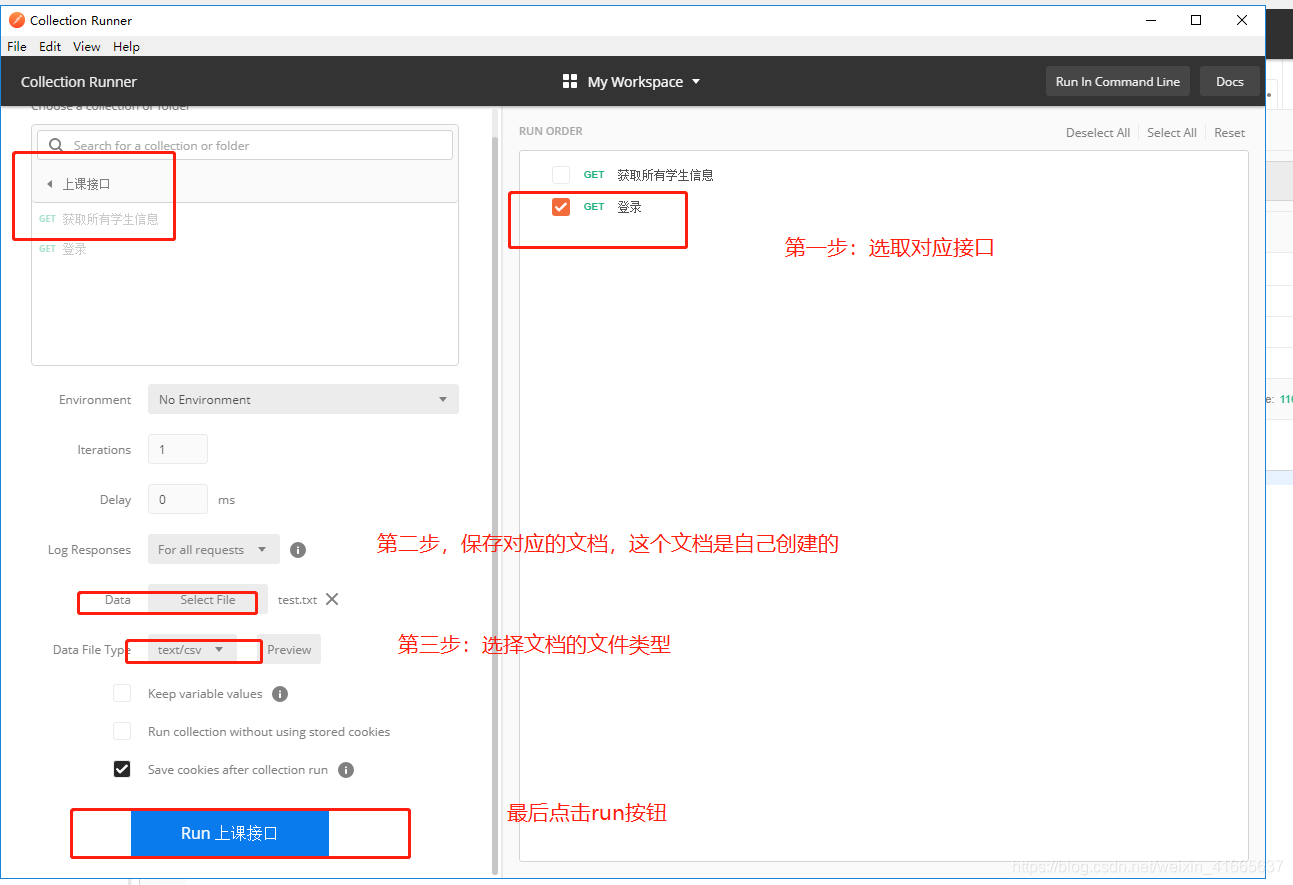Open the View menu
Viewport: 1293px width, 885px height.
(x=87, y=46)
